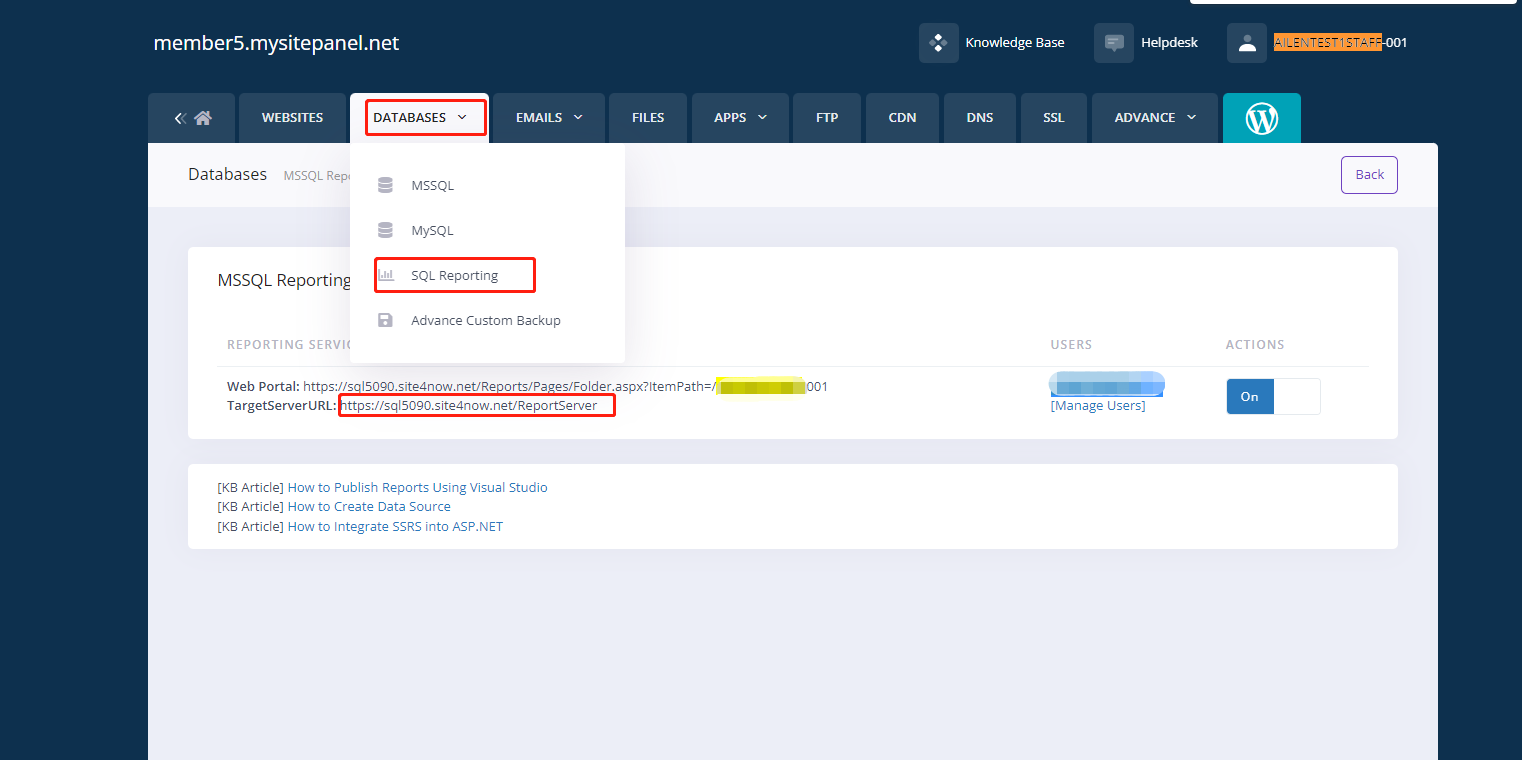Open the user account menu
Image resolution: width=1522 pixels, height=760 pixels.
coord(1246,42)
